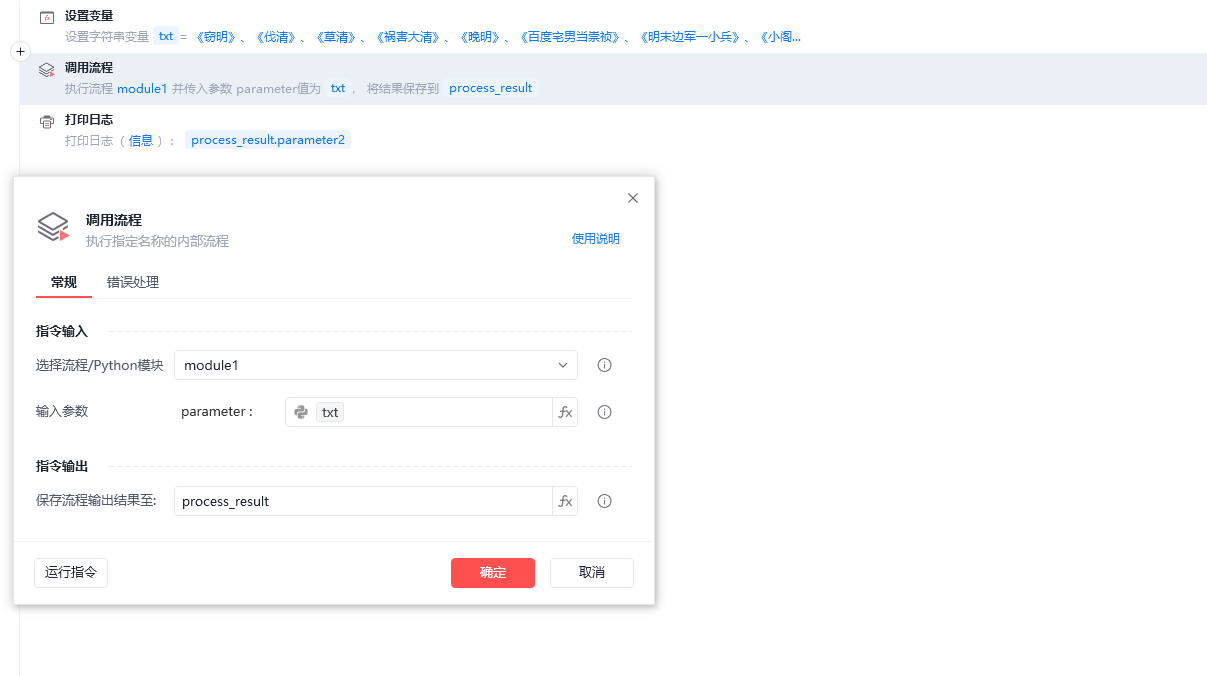
Task: Open the 使用说明 link
Action: point(595,239)
